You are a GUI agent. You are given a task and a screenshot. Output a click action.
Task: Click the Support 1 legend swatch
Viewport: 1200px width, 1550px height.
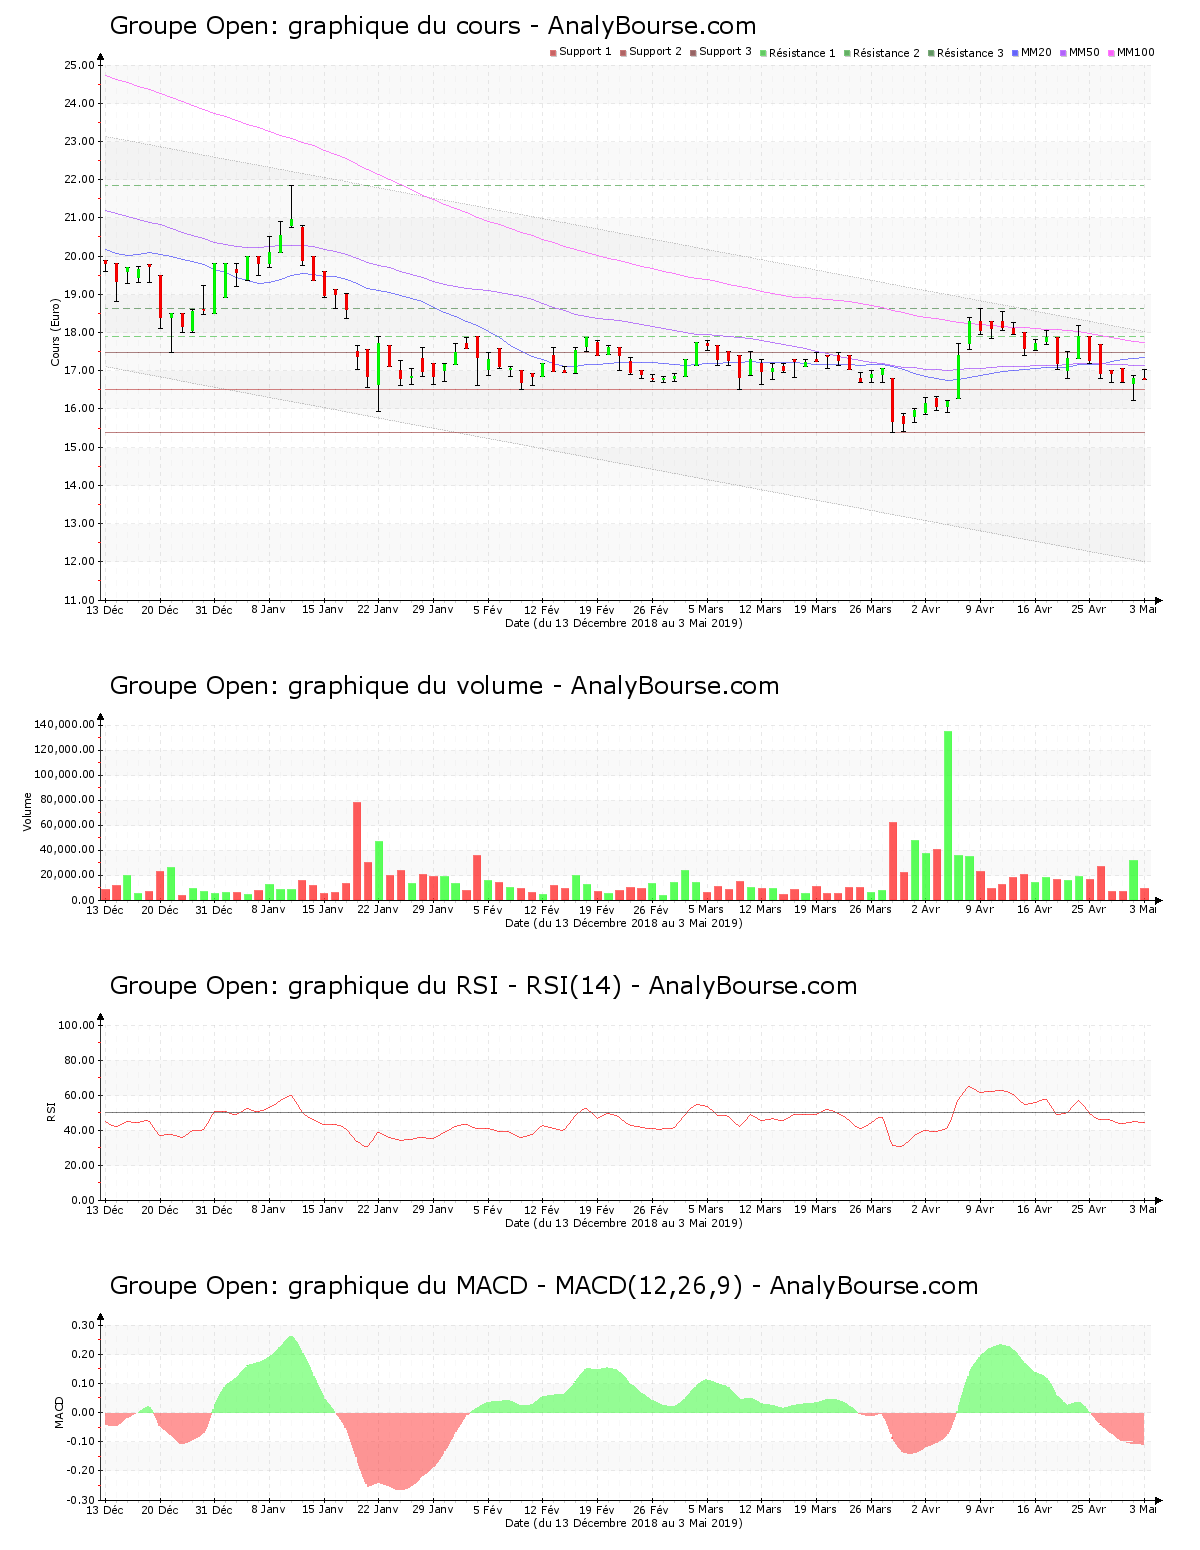point(553,53)
